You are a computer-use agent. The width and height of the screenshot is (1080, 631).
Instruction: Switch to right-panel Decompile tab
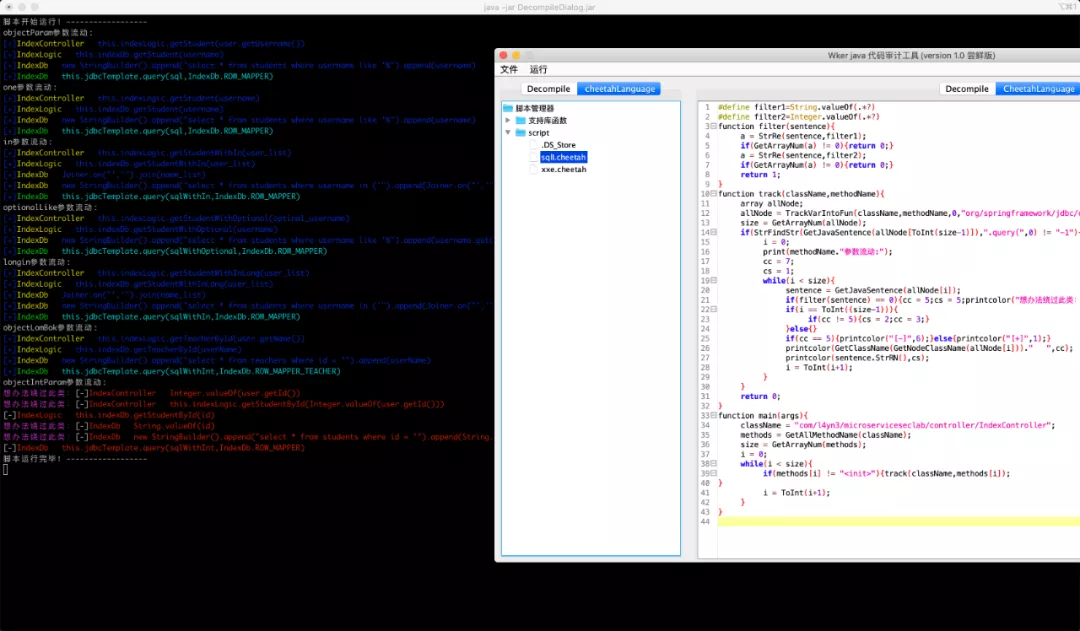967,89
